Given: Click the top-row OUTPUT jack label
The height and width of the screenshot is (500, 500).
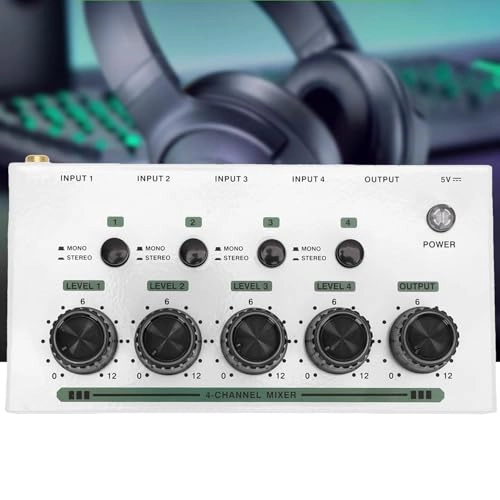Looking at the screenshot, I should point(382,179).
